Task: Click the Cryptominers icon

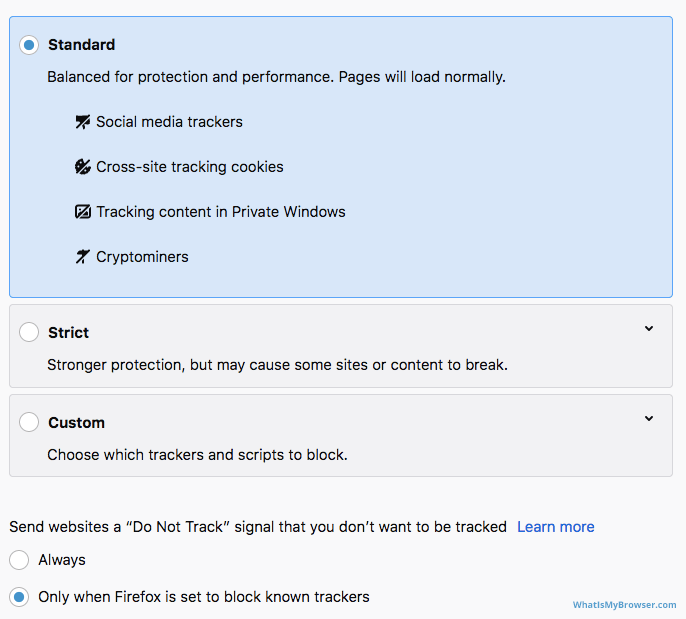Action: tap(83, 257)
